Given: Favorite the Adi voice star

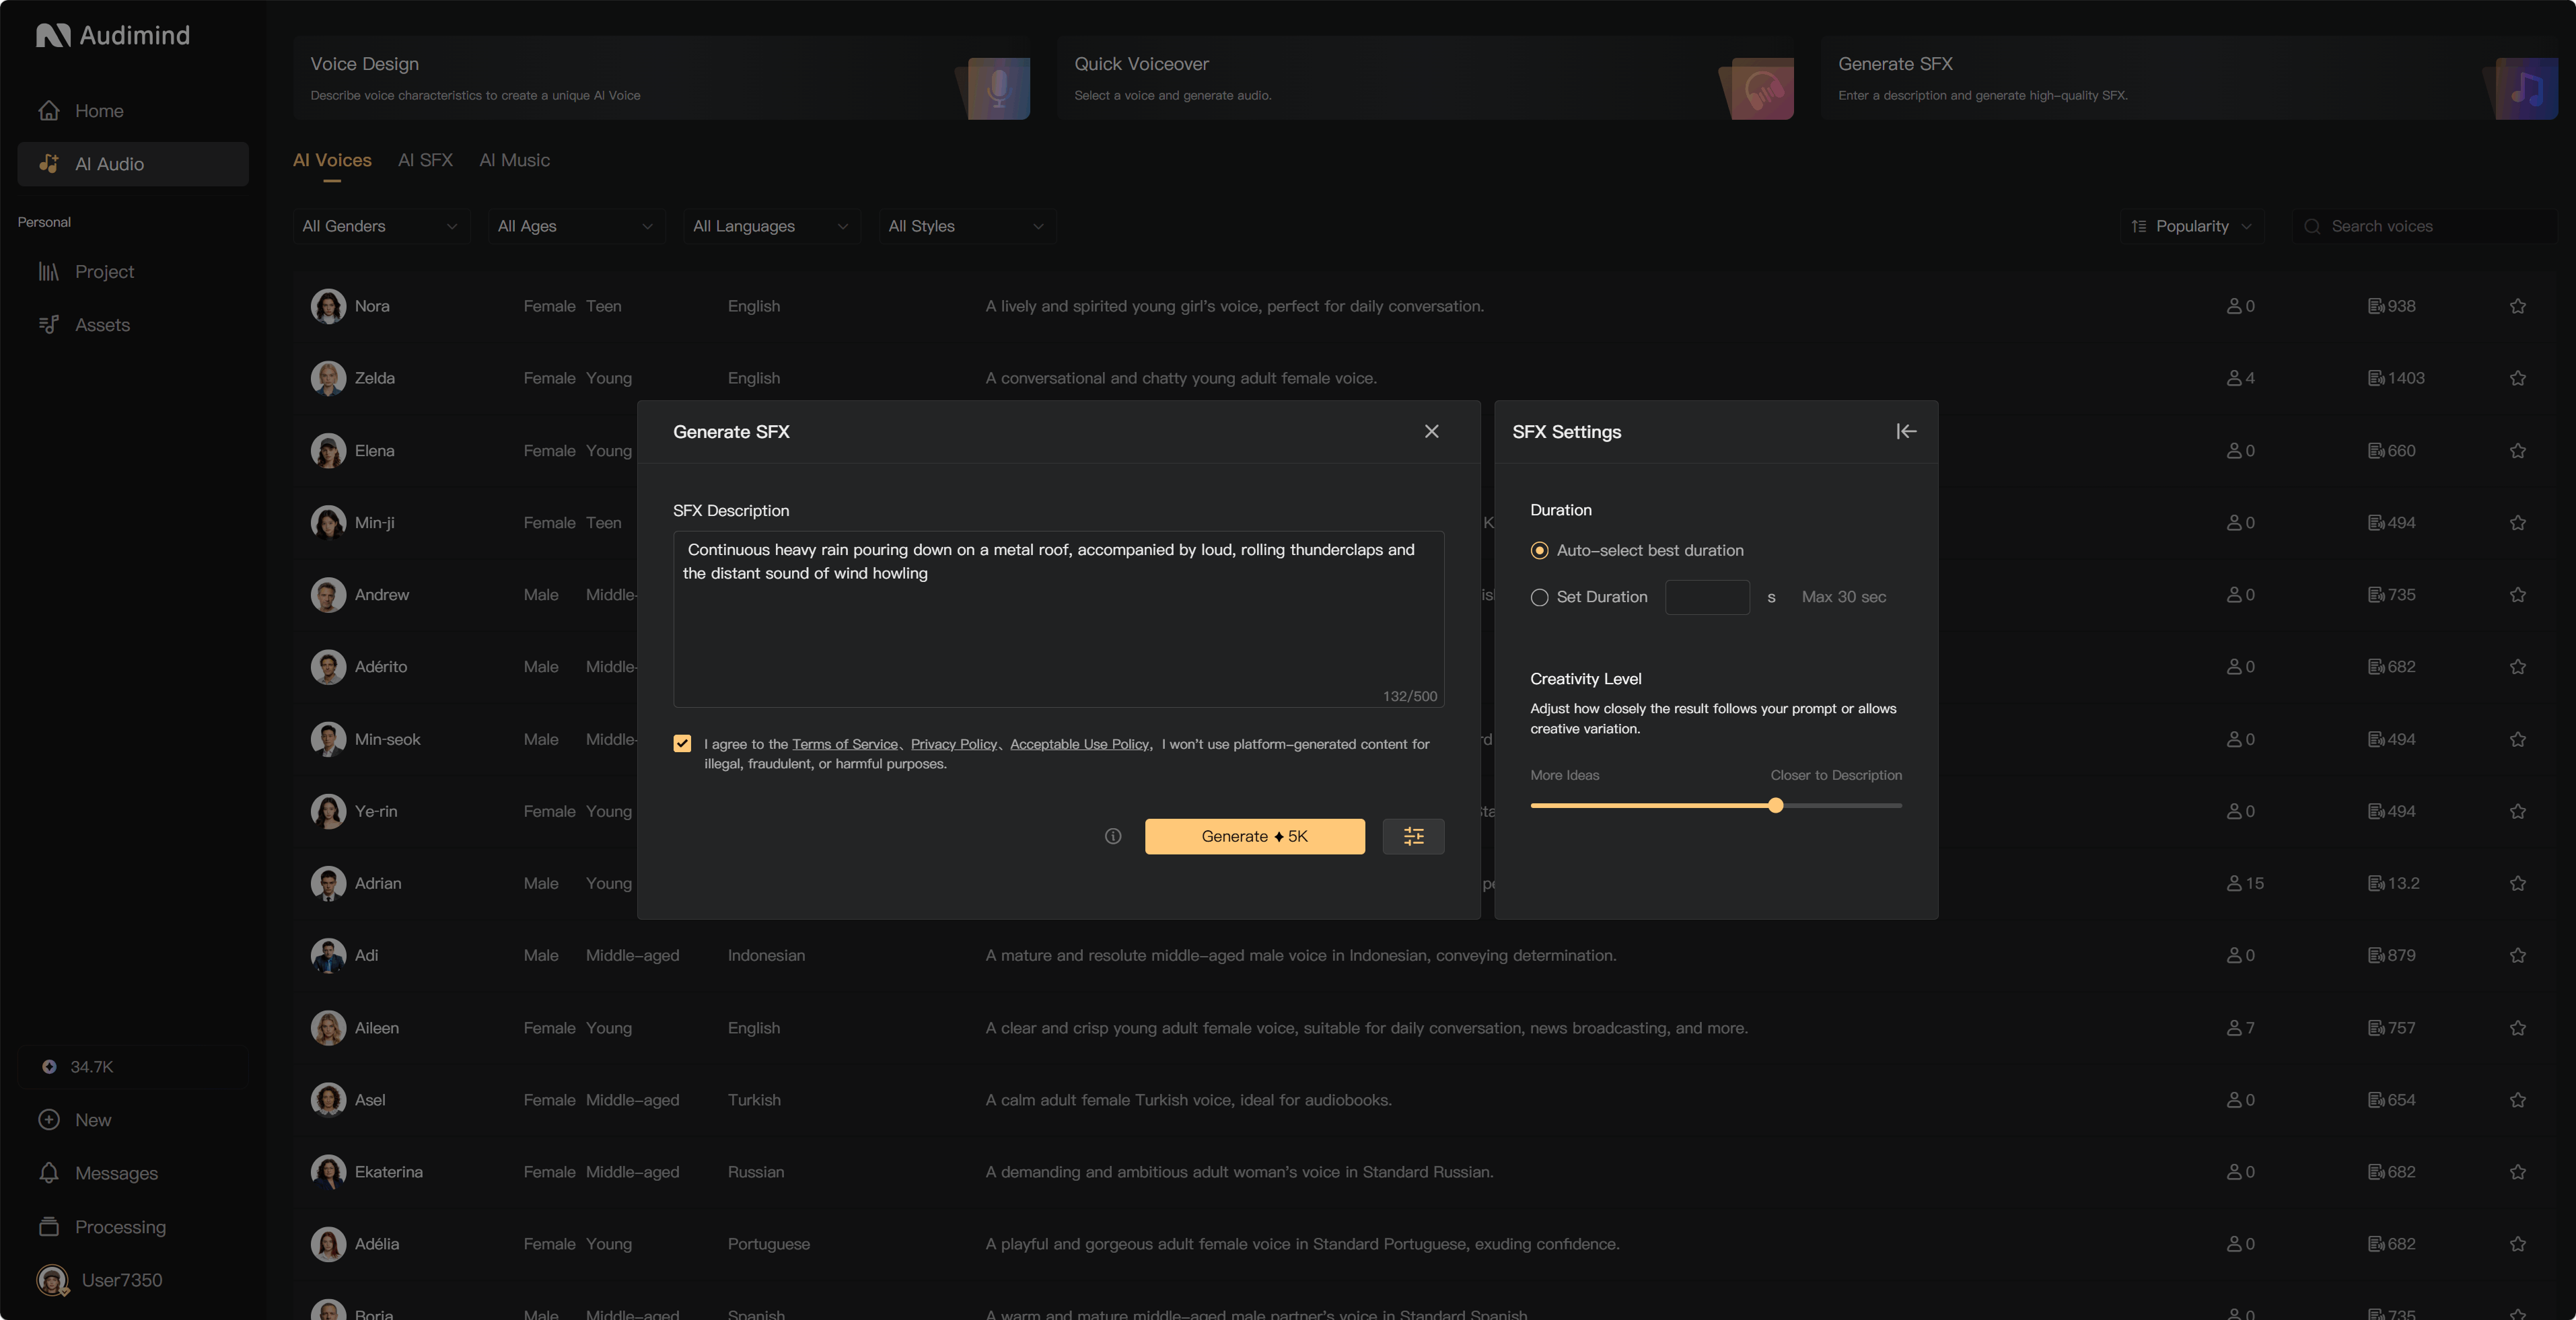Looking at the screenshot, I should pyautogui.click(x=2518, y=956).
